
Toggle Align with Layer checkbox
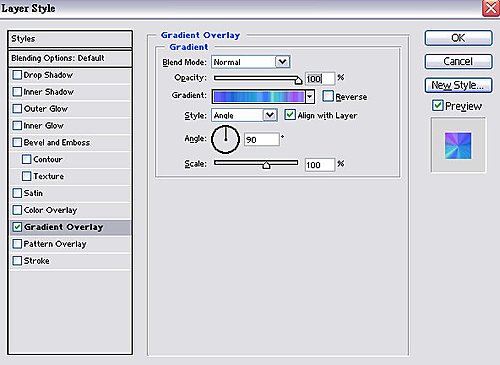290,115
